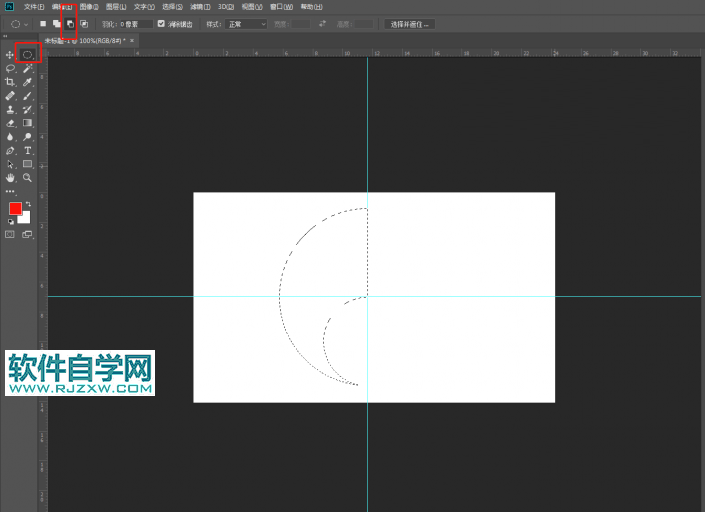Open the 文件 (File) menu
705x512 pixels.
[34, 6]
